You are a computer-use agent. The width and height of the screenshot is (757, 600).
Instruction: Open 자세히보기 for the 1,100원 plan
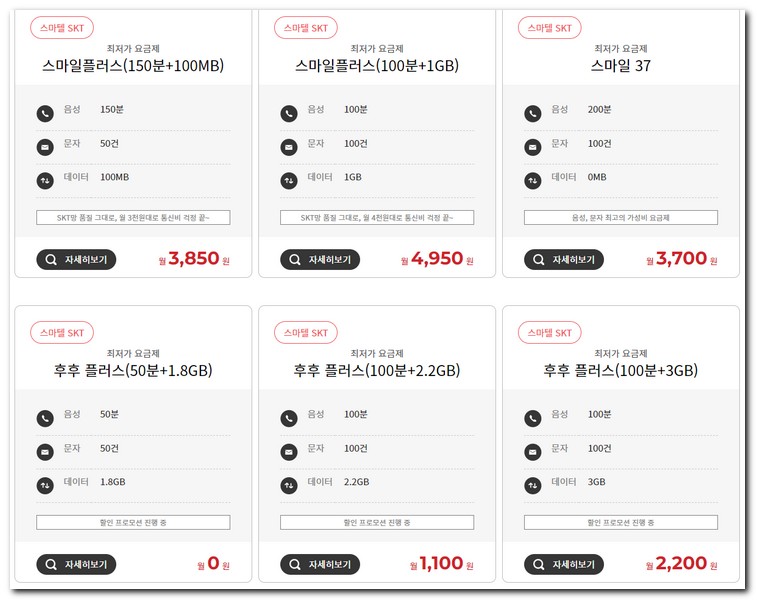click(320, 564)
